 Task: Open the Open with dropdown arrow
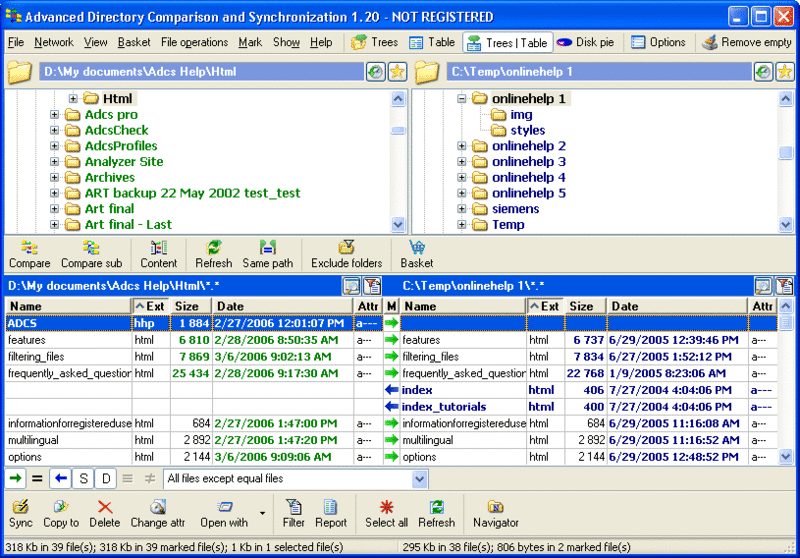pyautogui.click(x=262, y=513)
